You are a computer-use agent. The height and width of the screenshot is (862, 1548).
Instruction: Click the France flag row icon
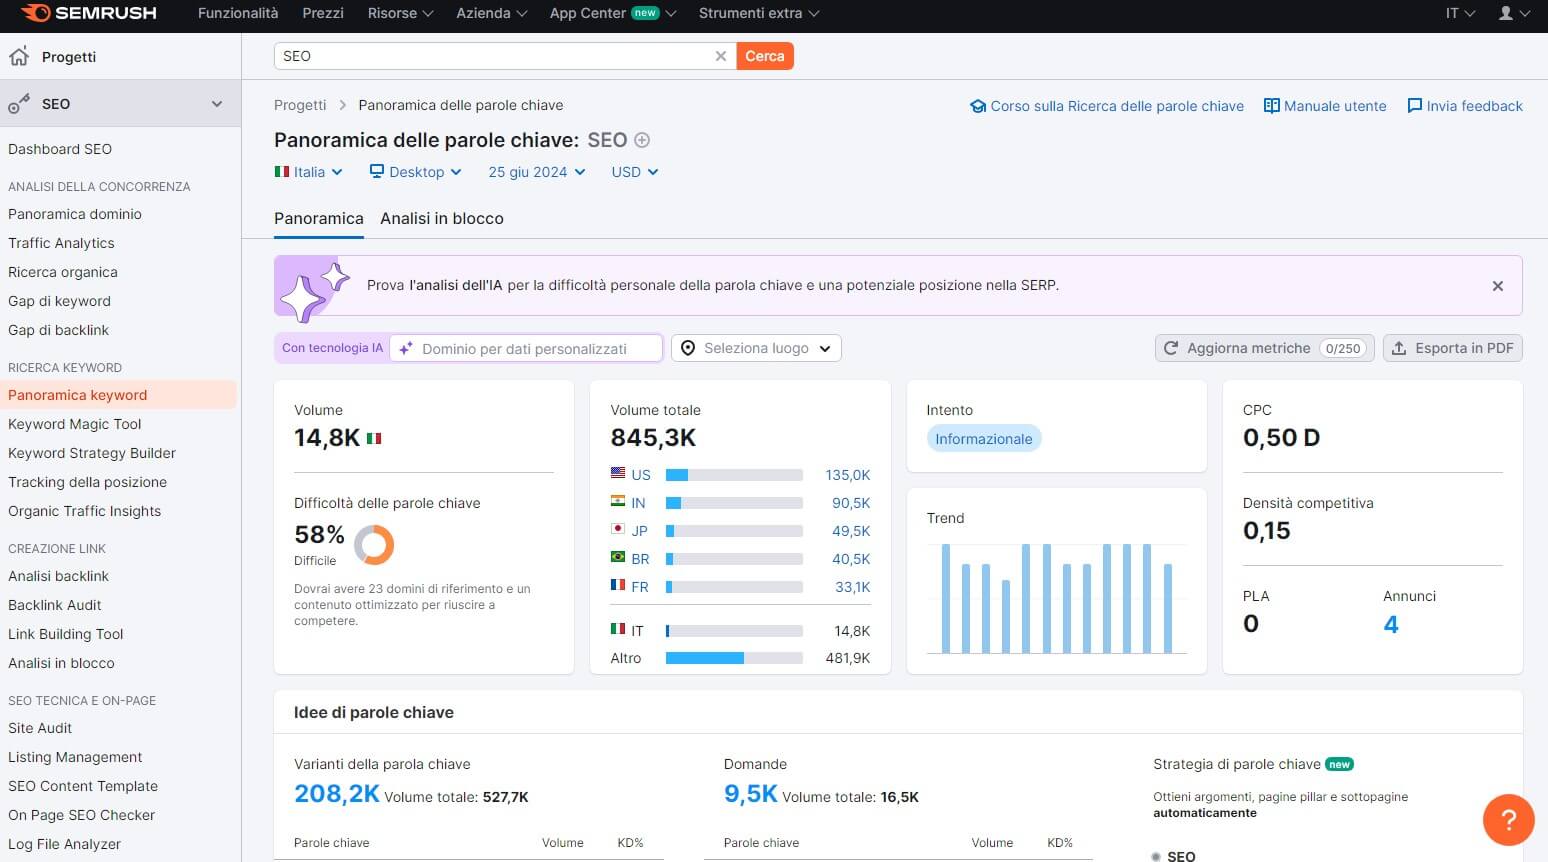click(618, 586)
